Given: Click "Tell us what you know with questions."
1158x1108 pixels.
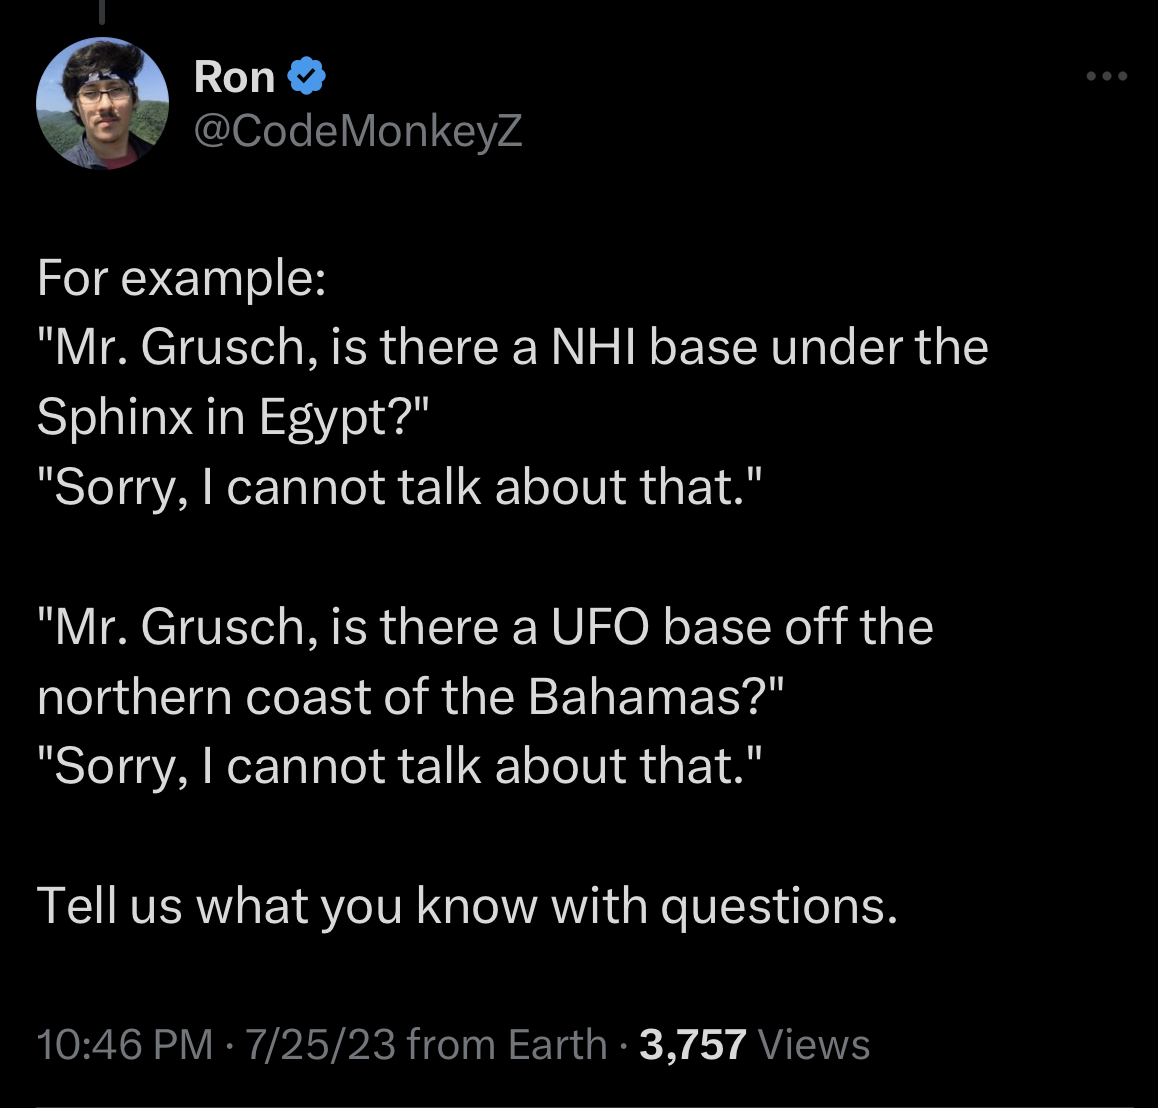Looking at the screenshot, I should coord(467,906).
